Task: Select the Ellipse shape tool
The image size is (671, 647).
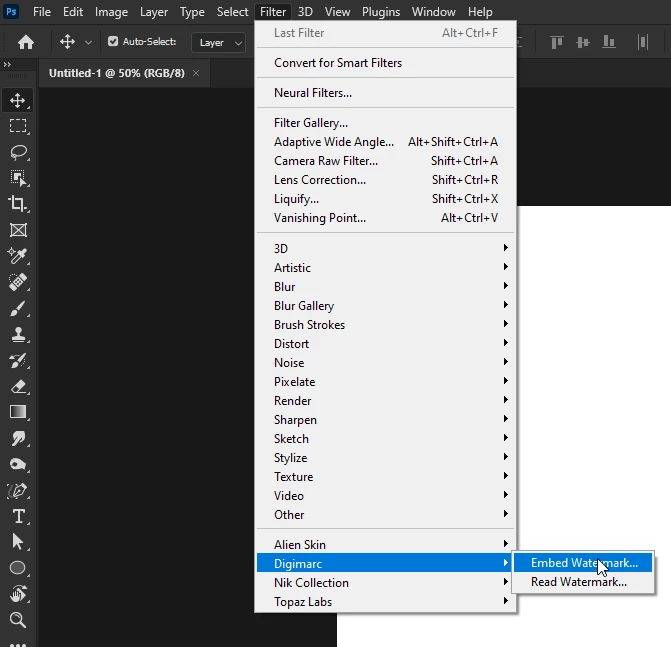Action: tap(18, 568)
